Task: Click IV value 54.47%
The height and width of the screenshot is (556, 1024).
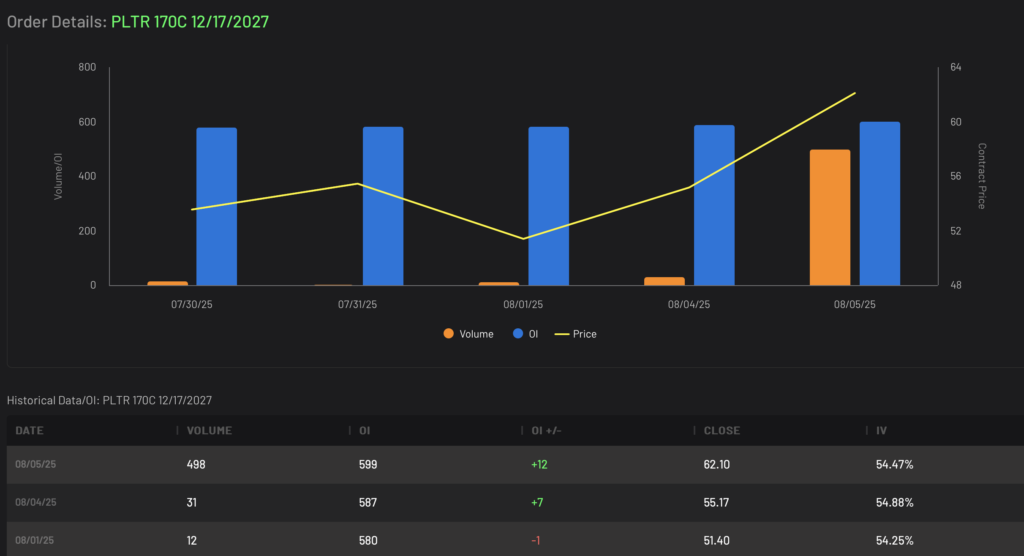Action: point(895,465)
